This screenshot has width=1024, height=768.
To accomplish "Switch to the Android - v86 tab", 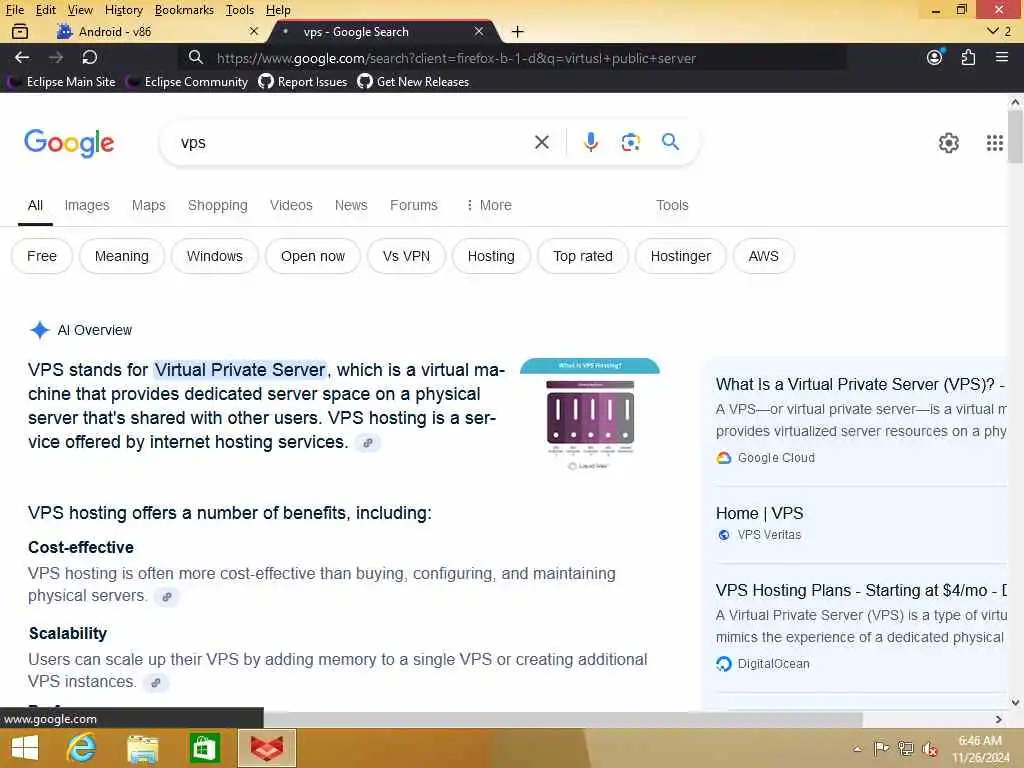I will pyautogui.click(x=157, y=31).
